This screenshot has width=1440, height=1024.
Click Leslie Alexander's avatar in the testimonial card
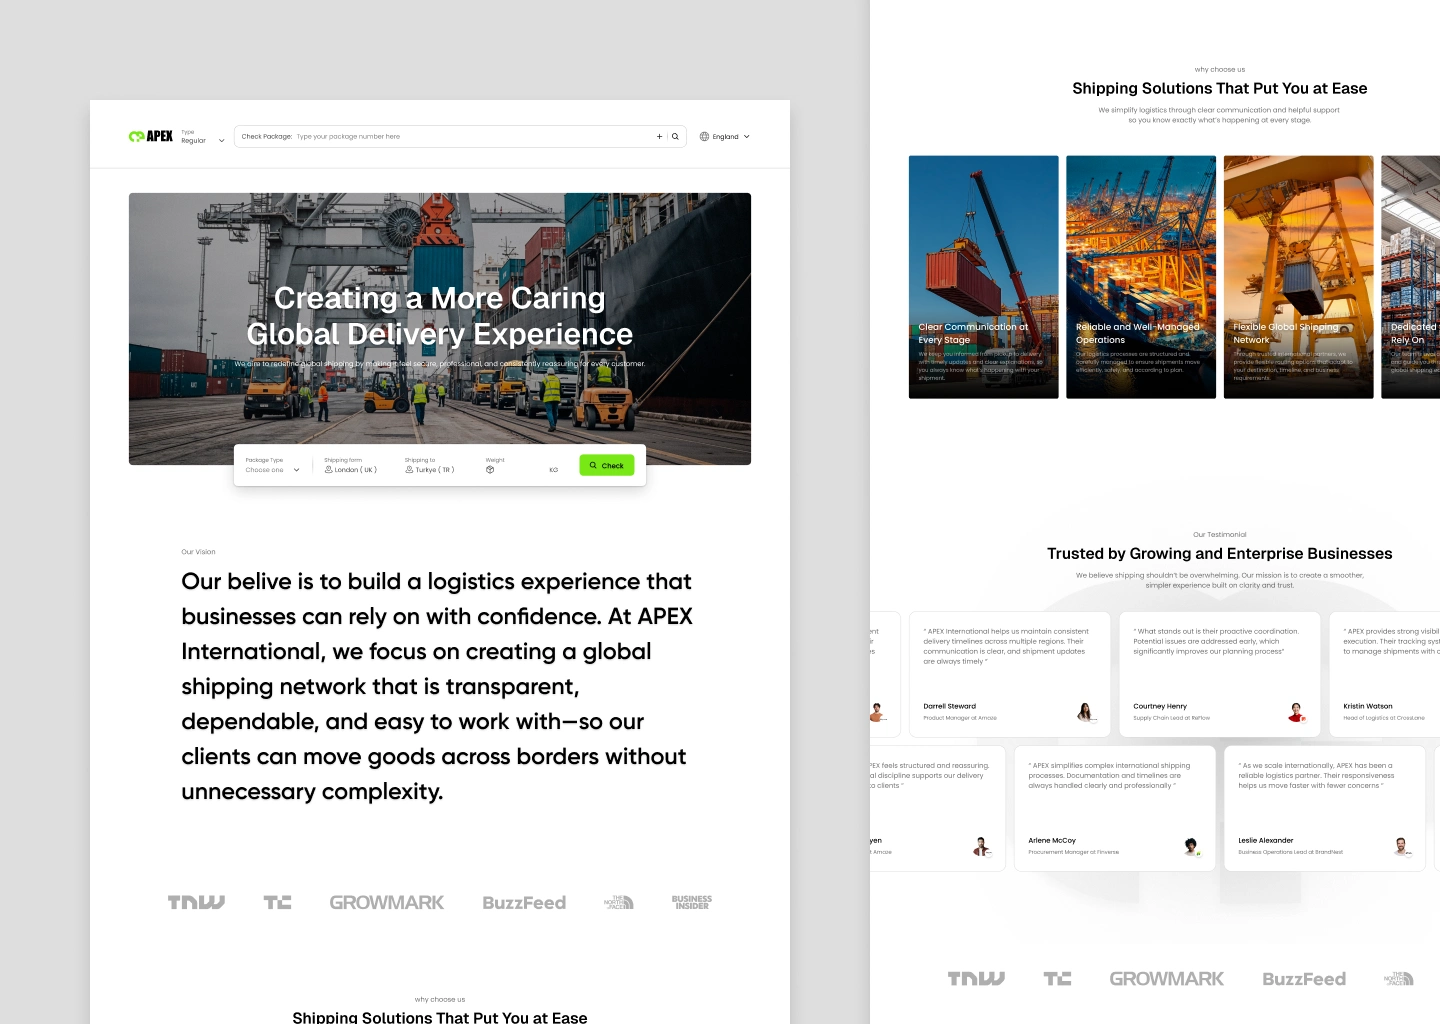tap(1401, 846)
